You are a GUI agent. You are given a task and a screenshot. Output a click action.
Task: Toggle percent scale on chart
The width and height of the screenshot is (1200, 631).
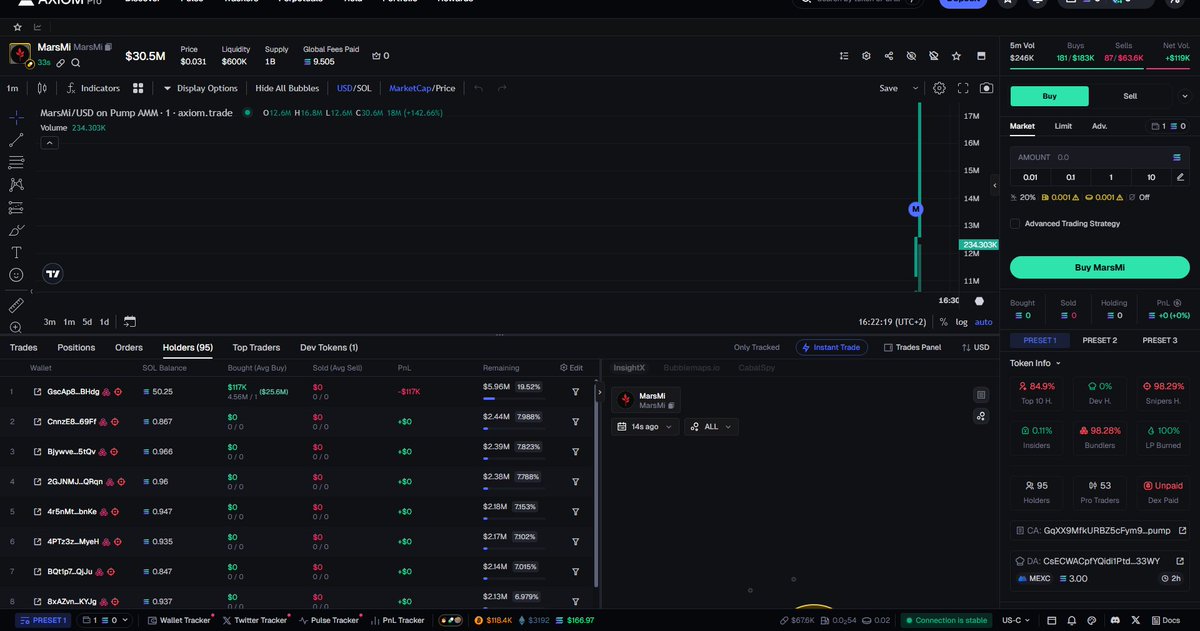click(944, 322)
